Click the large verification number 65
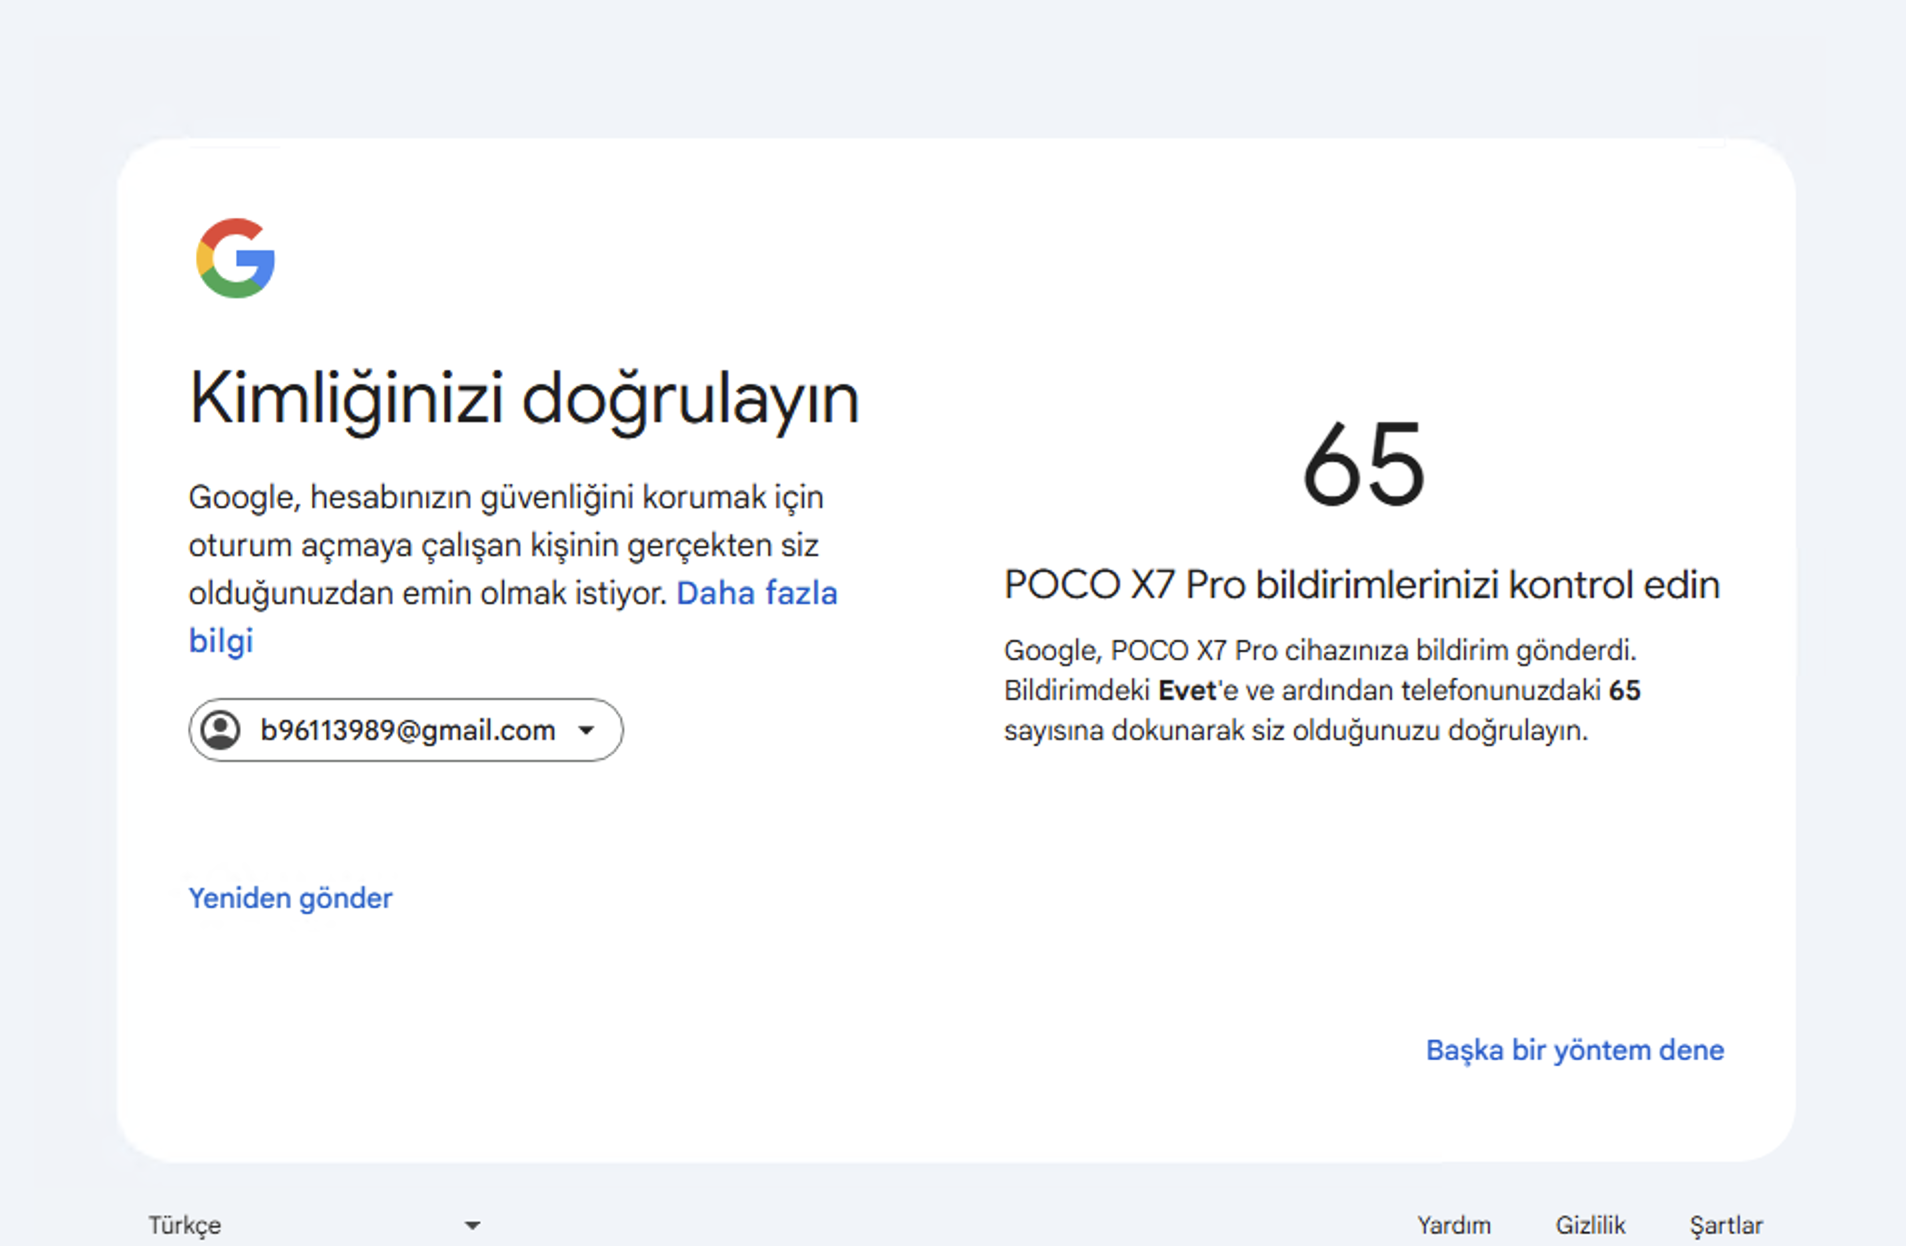1906x1246 pixels. point(1364,465)
